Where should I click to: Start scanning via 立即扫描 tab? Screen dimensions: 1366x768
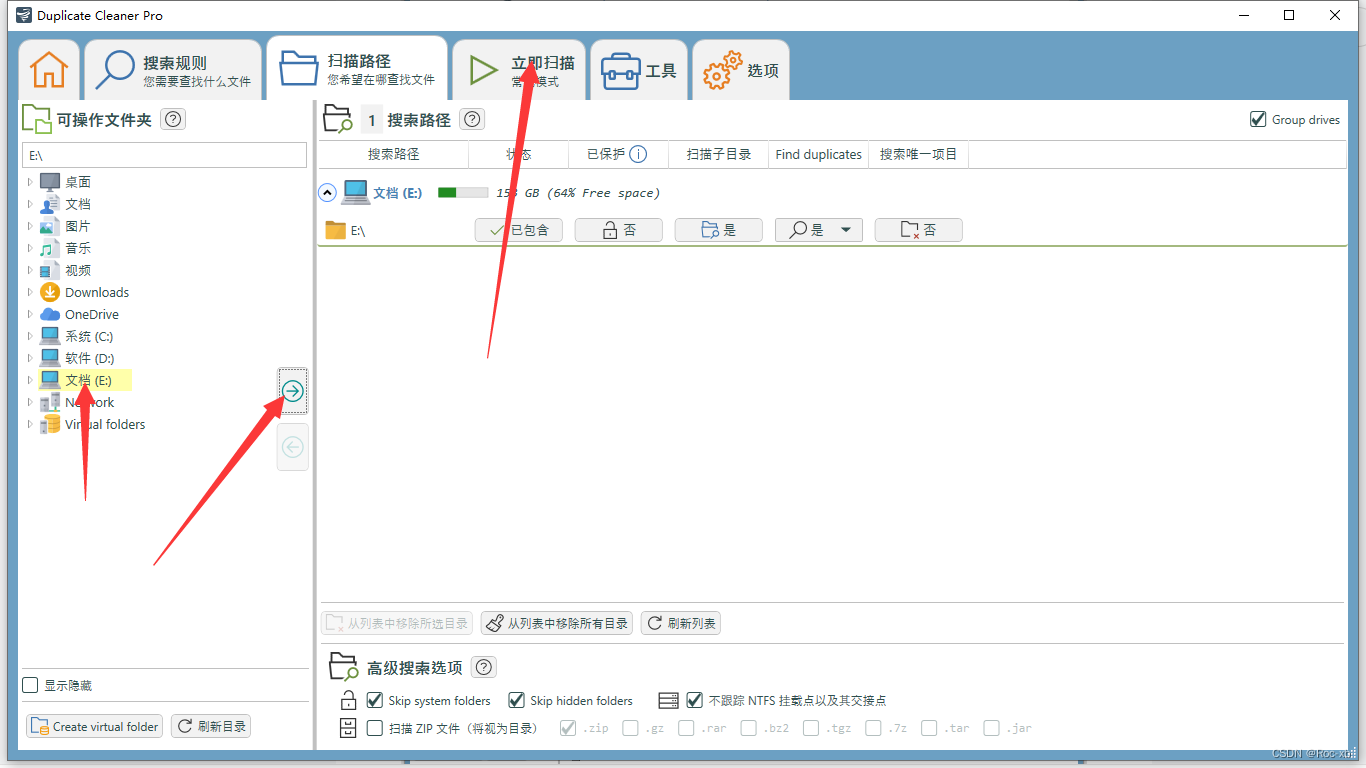coord(519,70)
